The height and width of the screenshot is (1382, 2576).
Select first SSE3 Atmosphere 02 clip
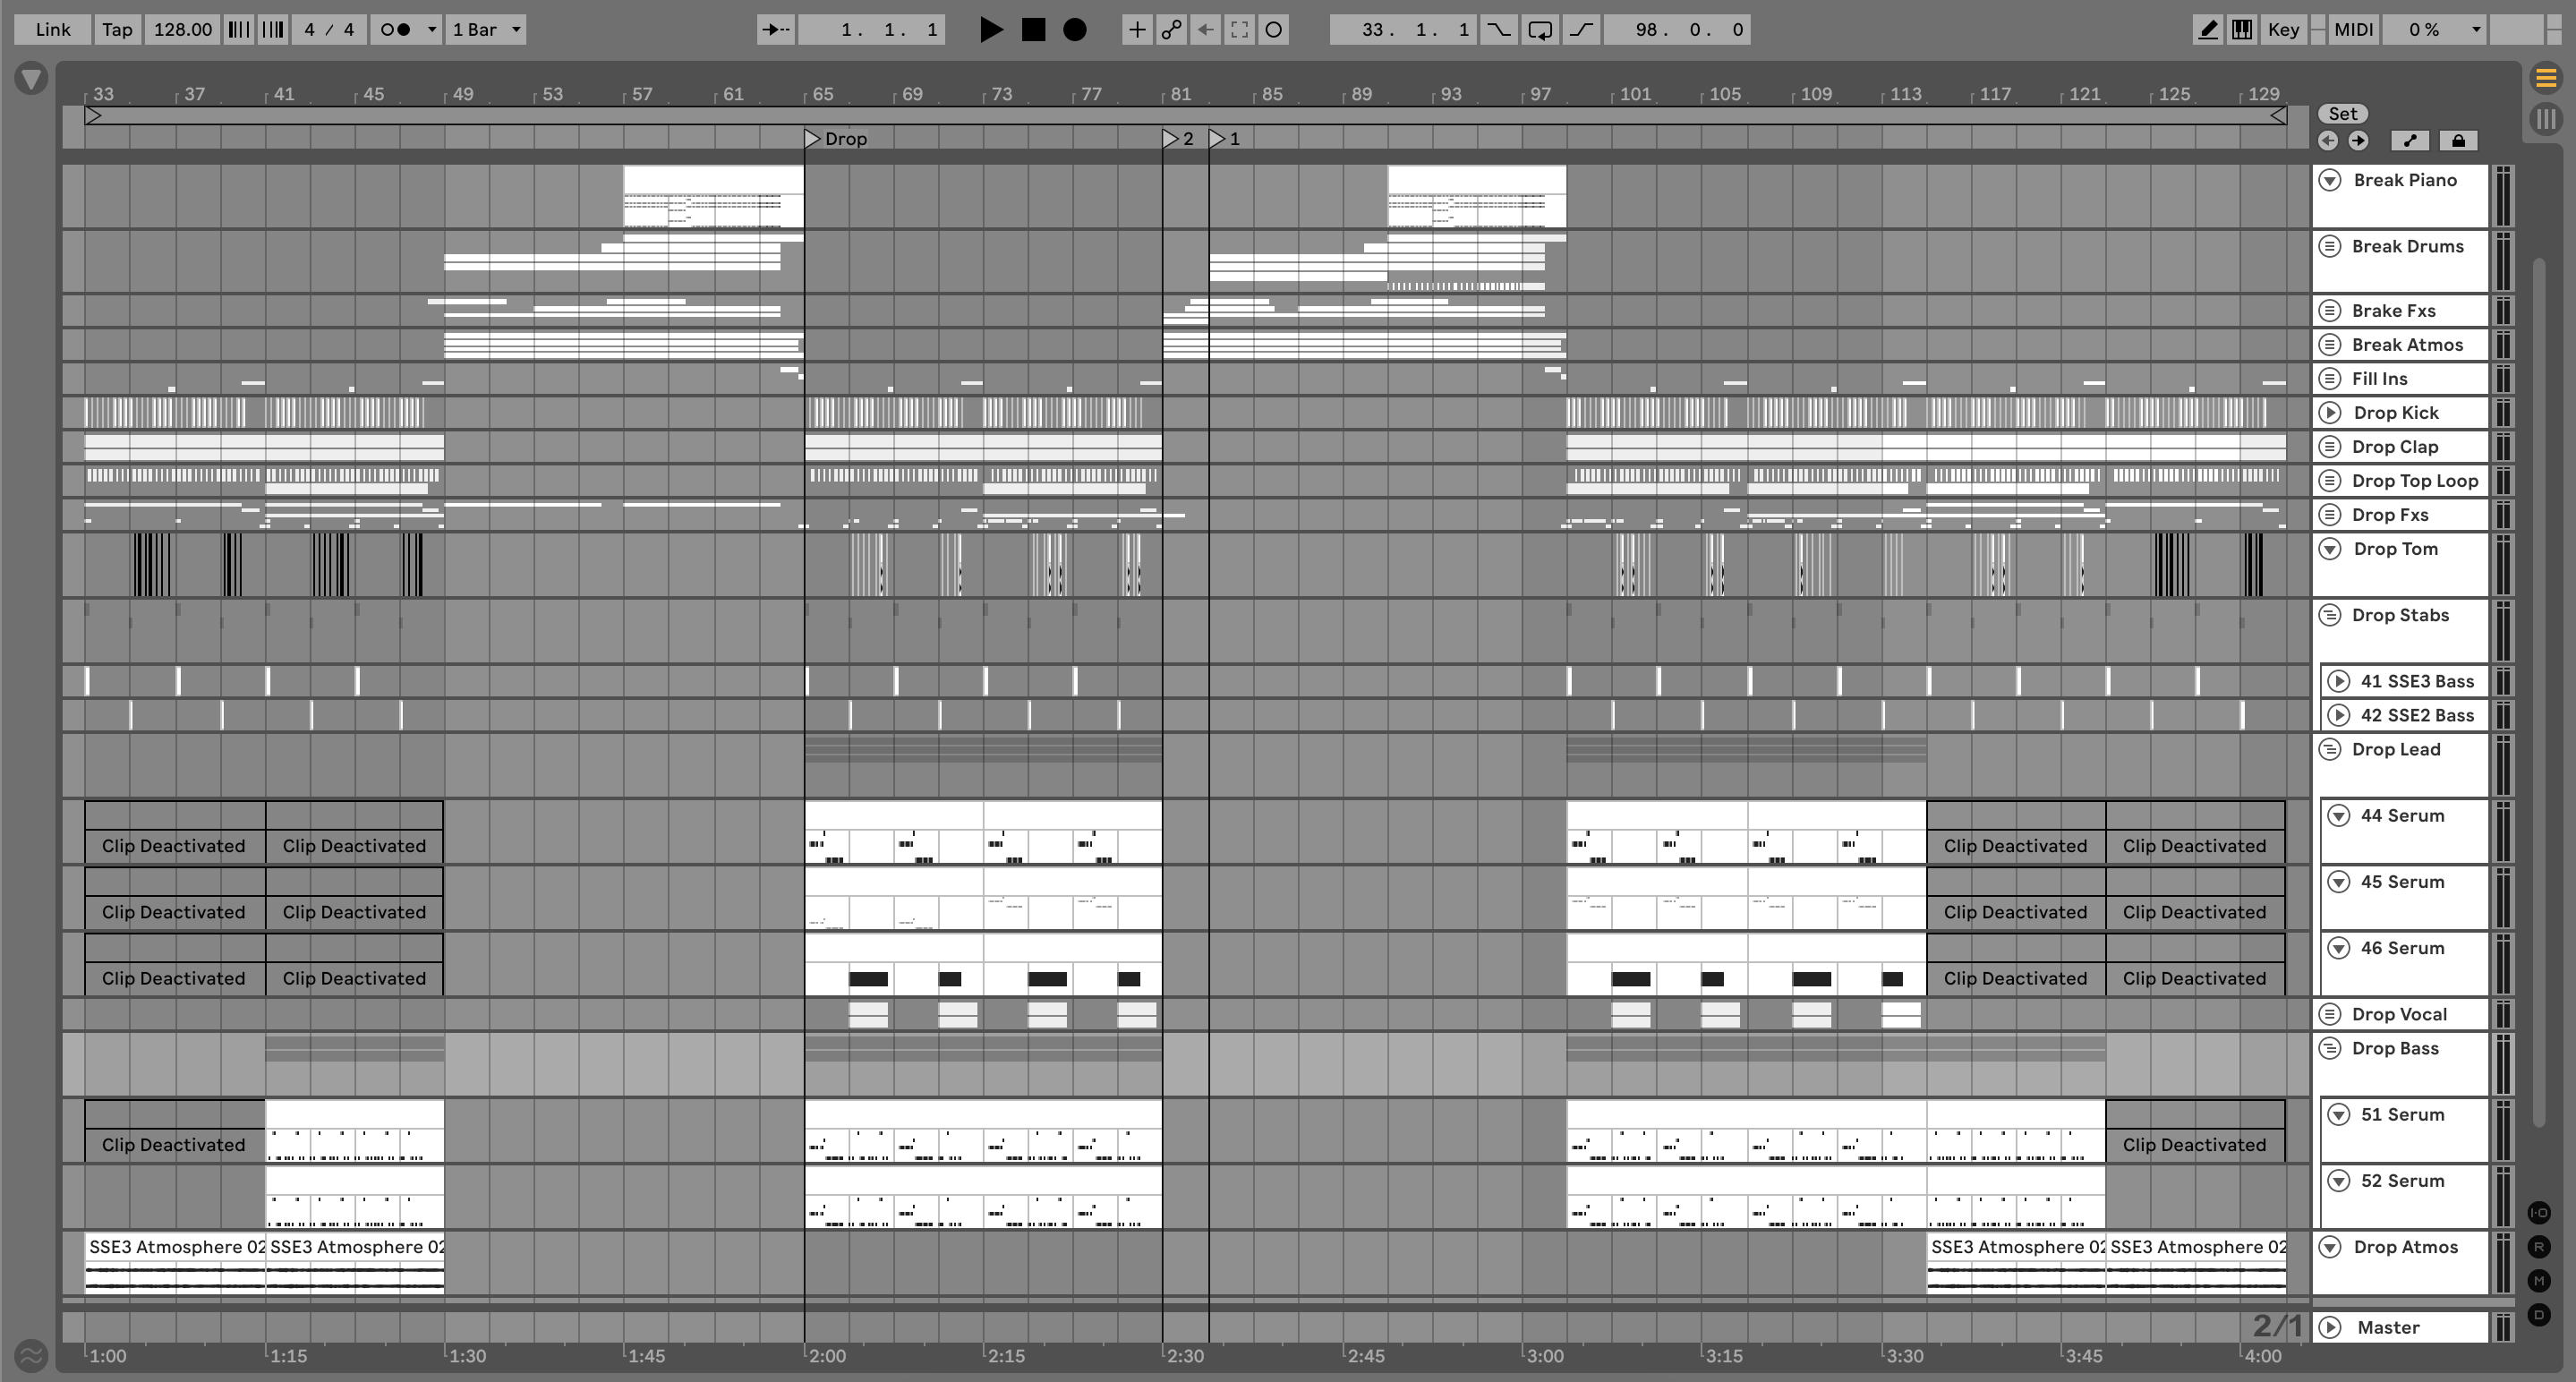pyautogui.click(x=175, y=1264)
